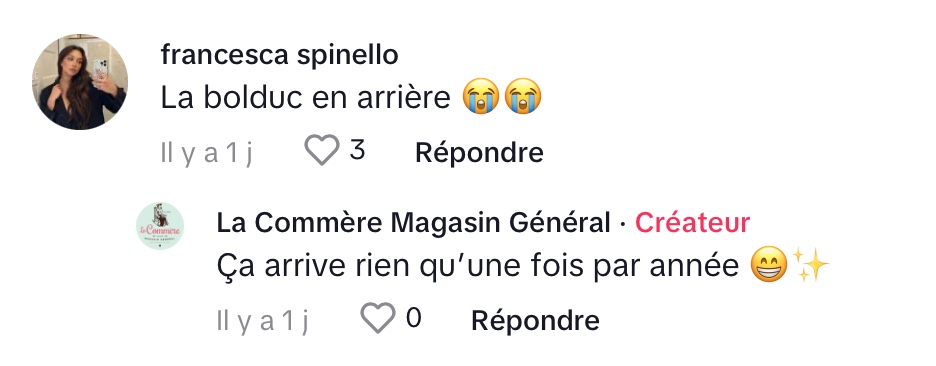Click the grinning face emoji in the reply
The width and height of the screenshot is (936, 366).
pos(769,264)
